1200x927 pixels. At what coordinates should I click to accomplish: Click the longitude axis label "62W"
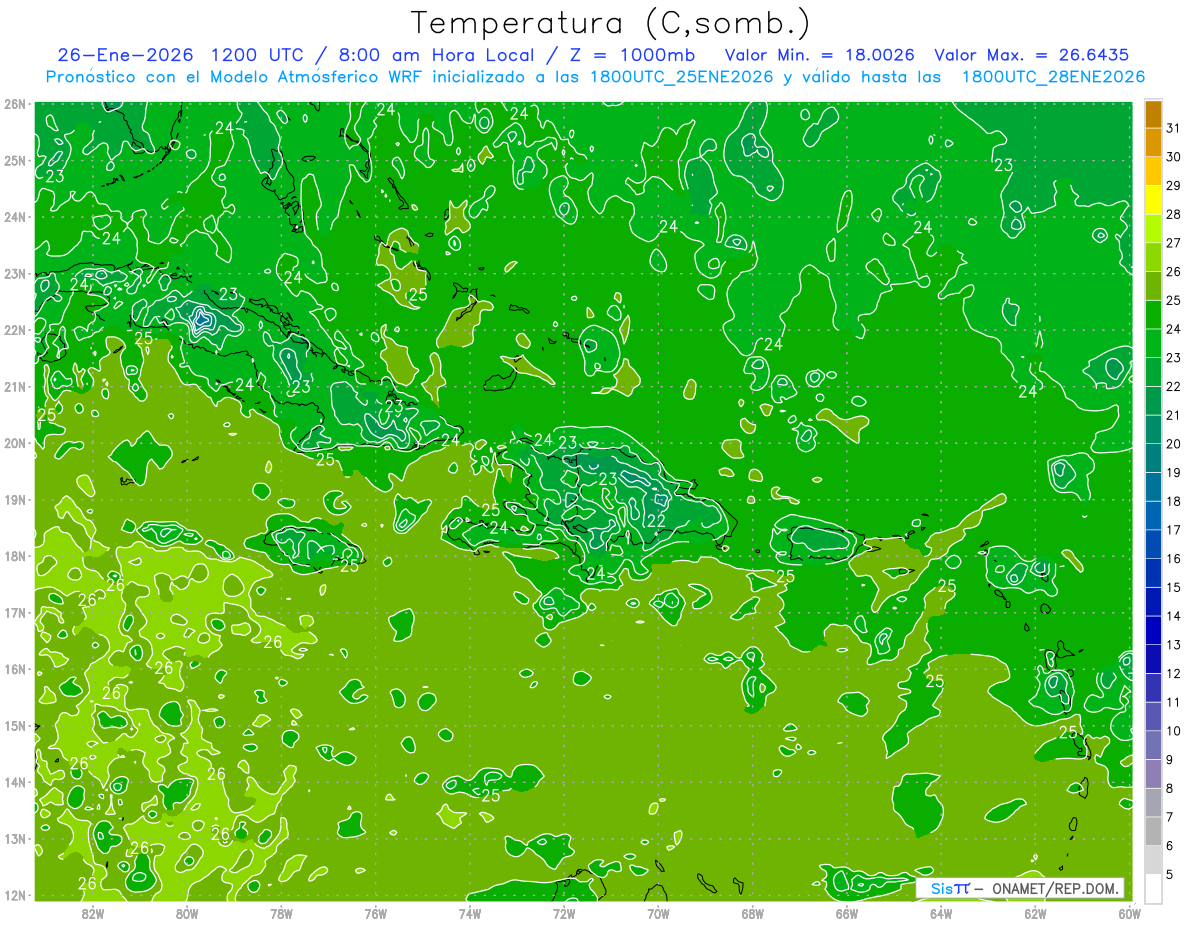click(1035, 913)
